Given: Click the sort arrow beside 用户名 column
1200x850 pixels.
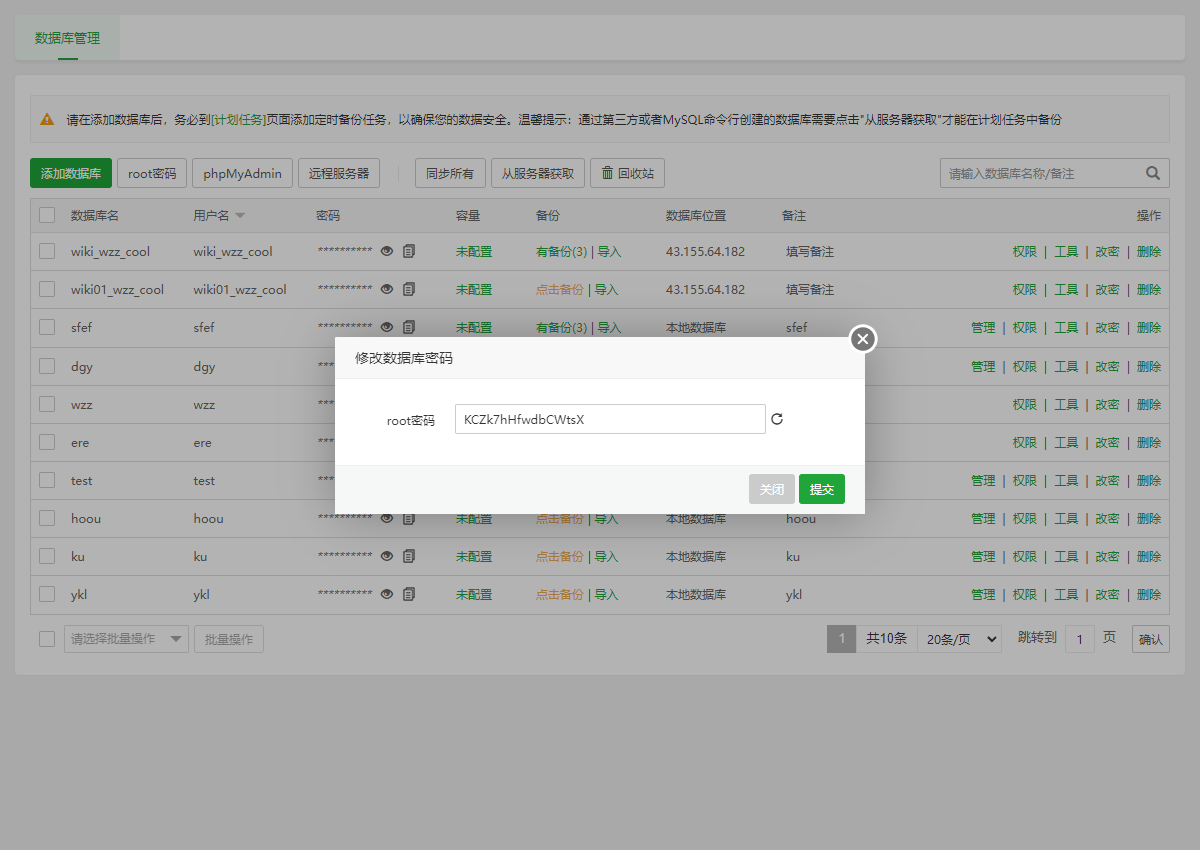Looking at the screenshot, I should click(240, 216).
